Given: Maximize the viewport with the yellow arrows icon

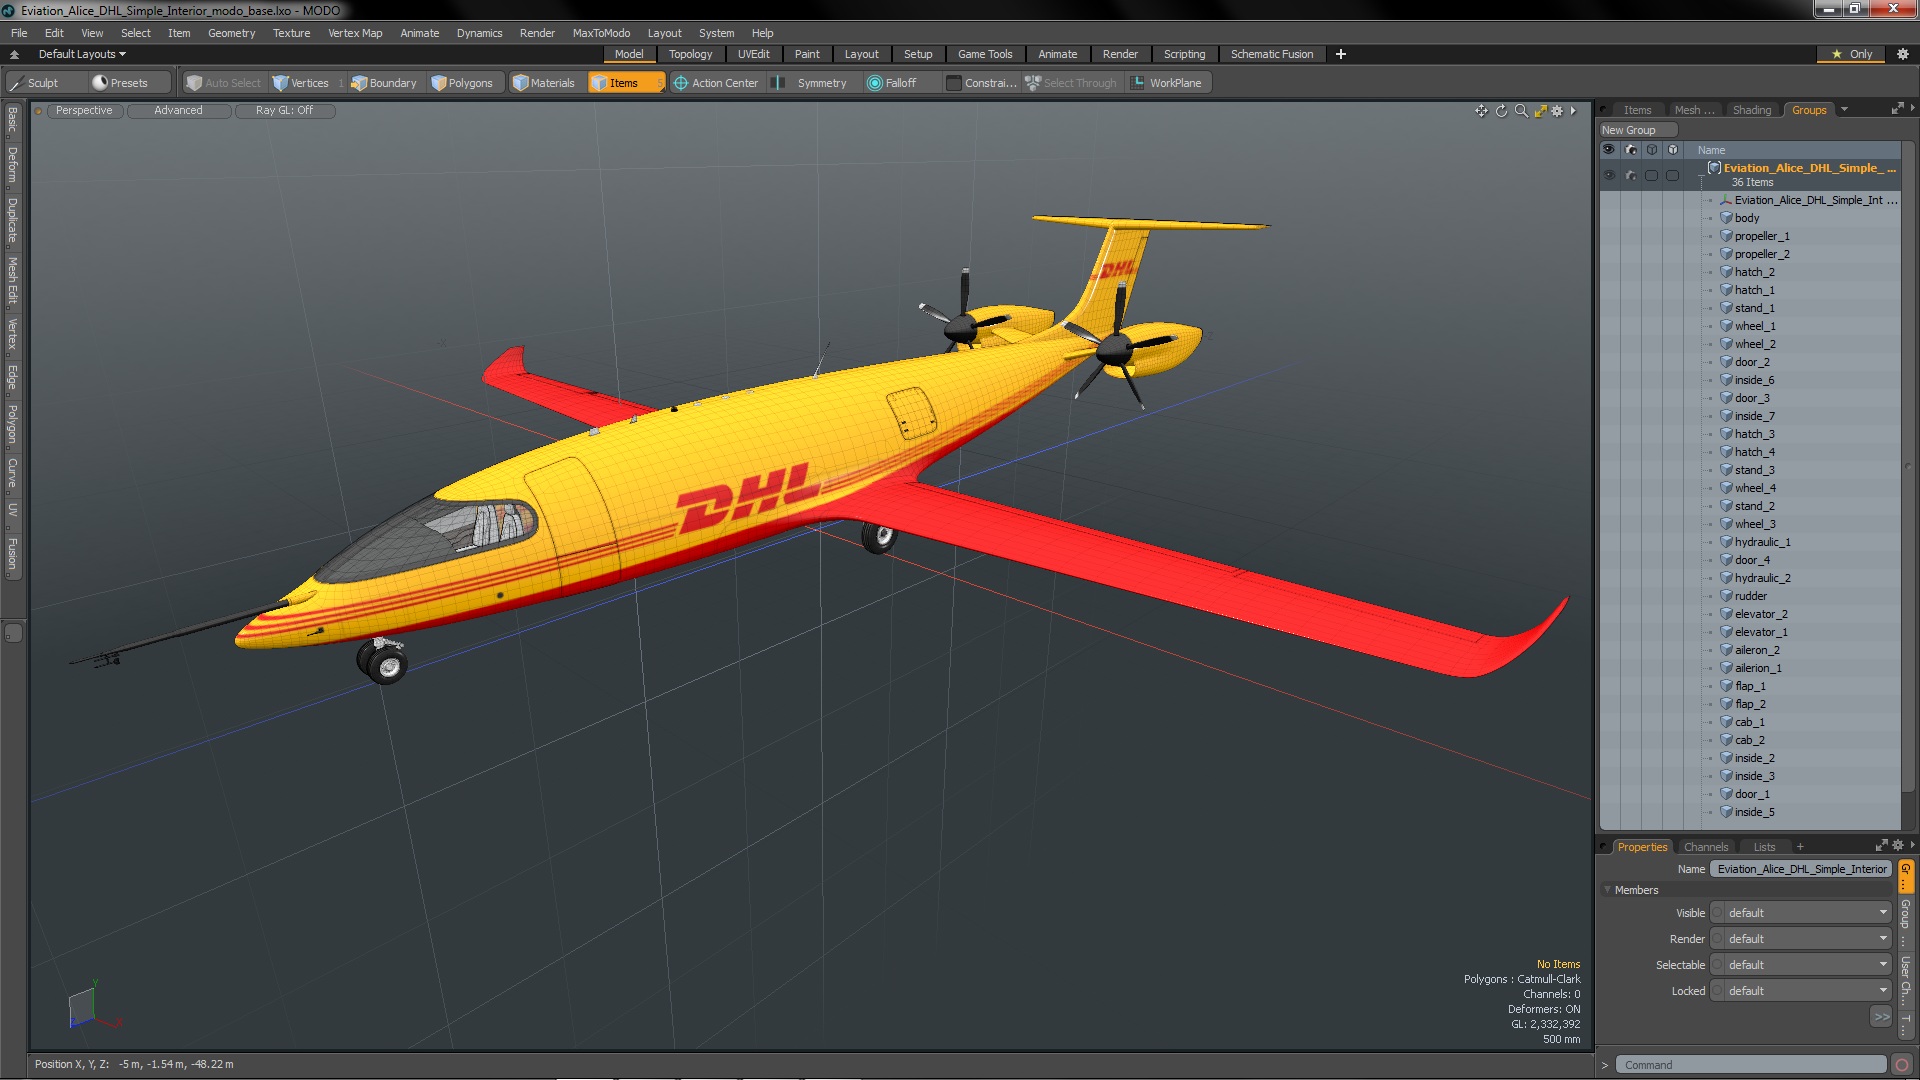Looking at the screenshot, I should tap(1540, 111).
